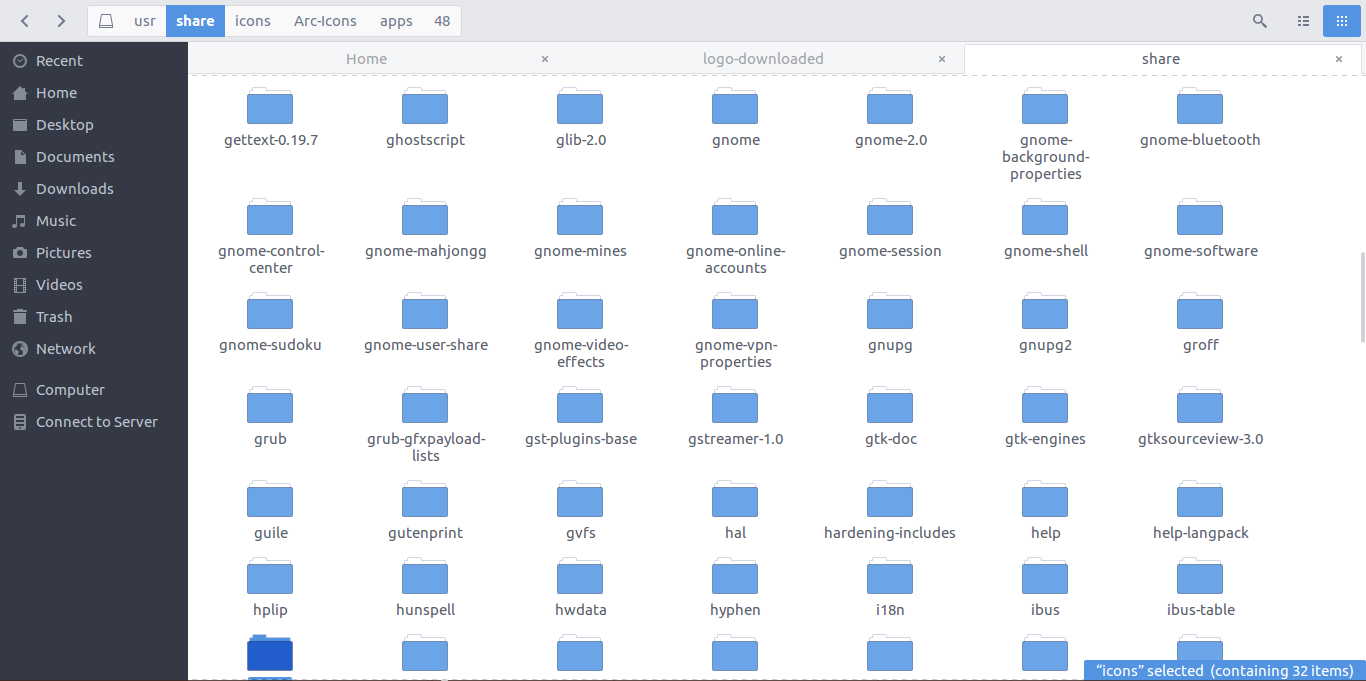This screenshot has height=681, width=1366.
Task: Jump to 48 in the path bar
Action: (442, 21)
